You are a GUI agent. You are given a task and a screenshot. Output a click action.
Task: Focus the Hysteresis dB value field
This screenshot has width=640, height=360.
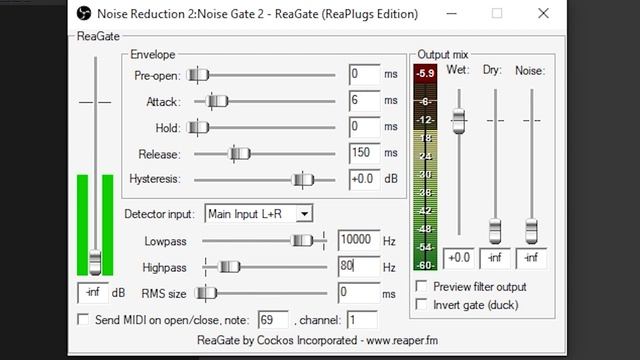[364, 179]
